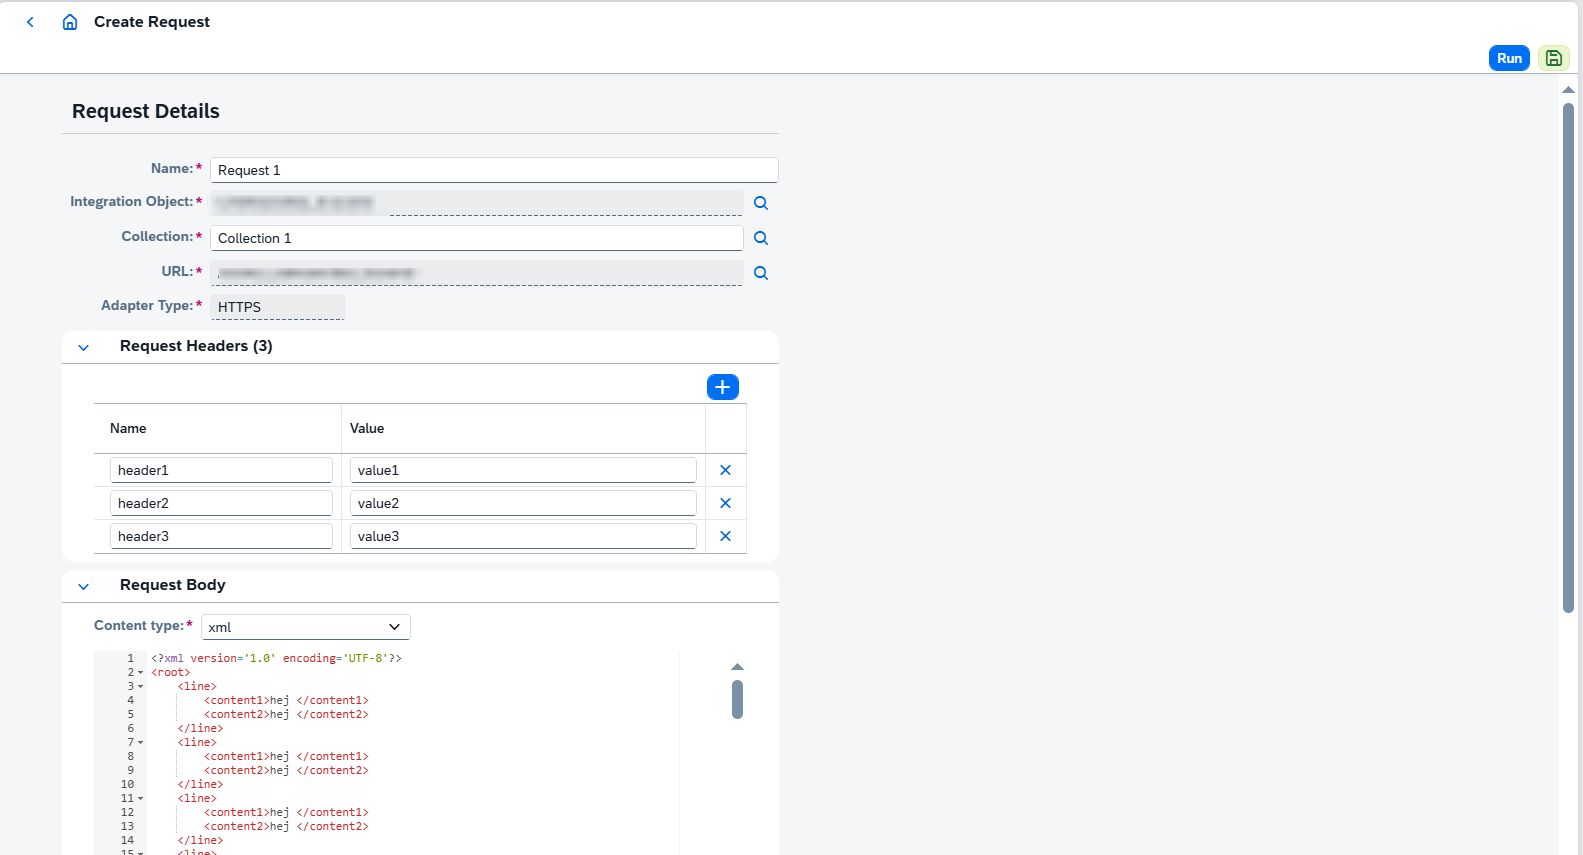Click the Name column header

point(128,428)
